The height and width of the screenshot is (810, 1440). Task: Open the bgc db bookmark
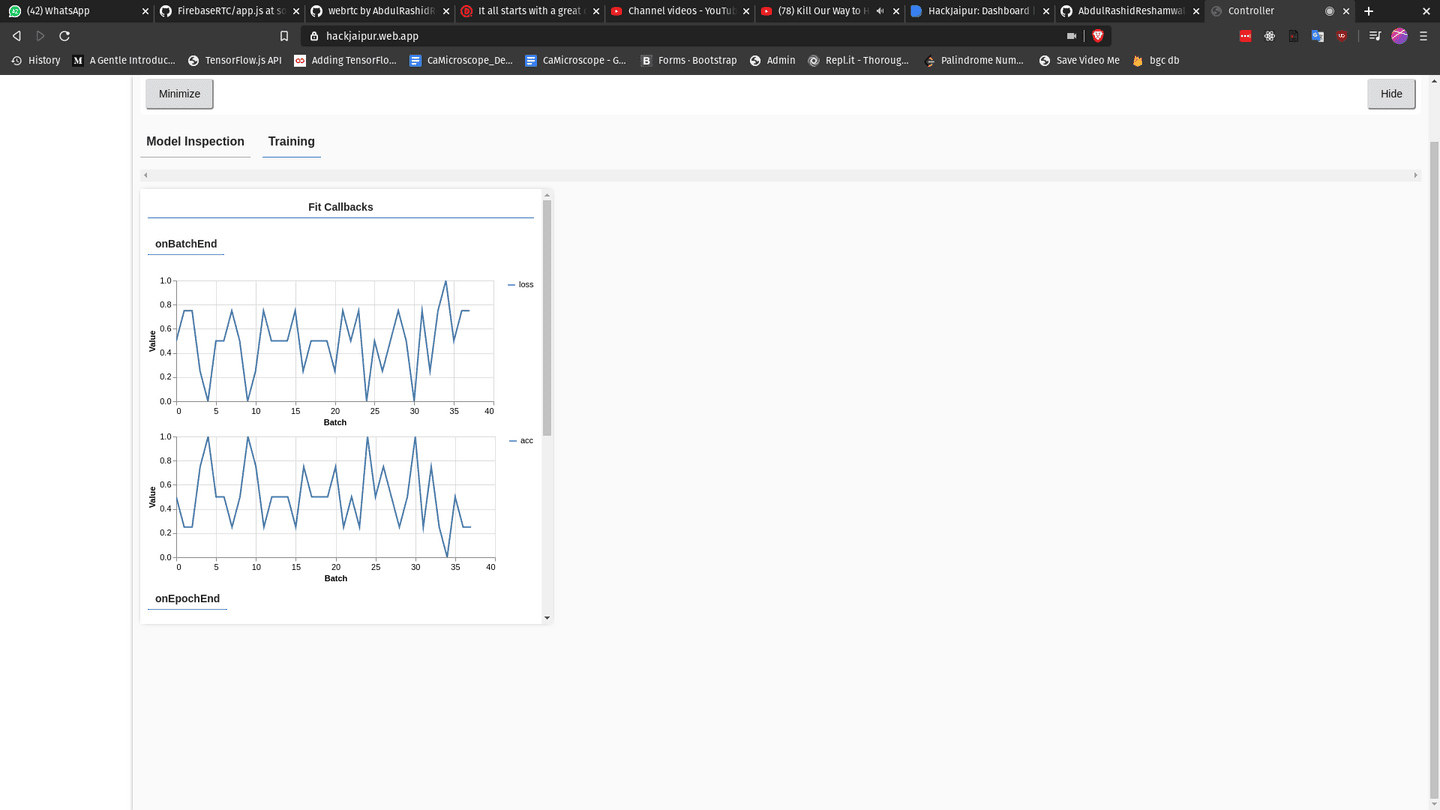(1155, 60)
